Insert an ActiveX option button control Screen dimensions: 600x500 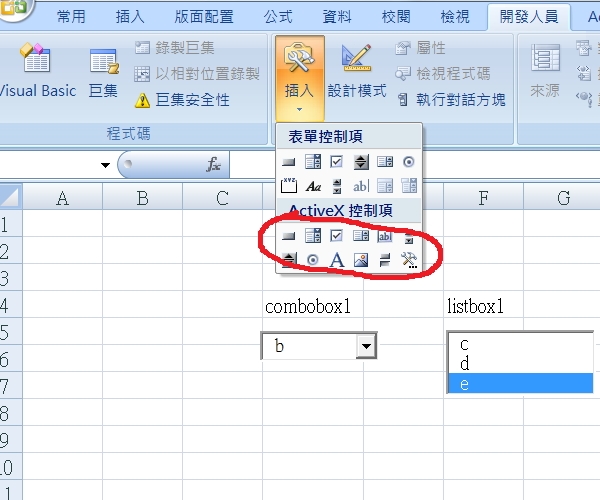313,260
